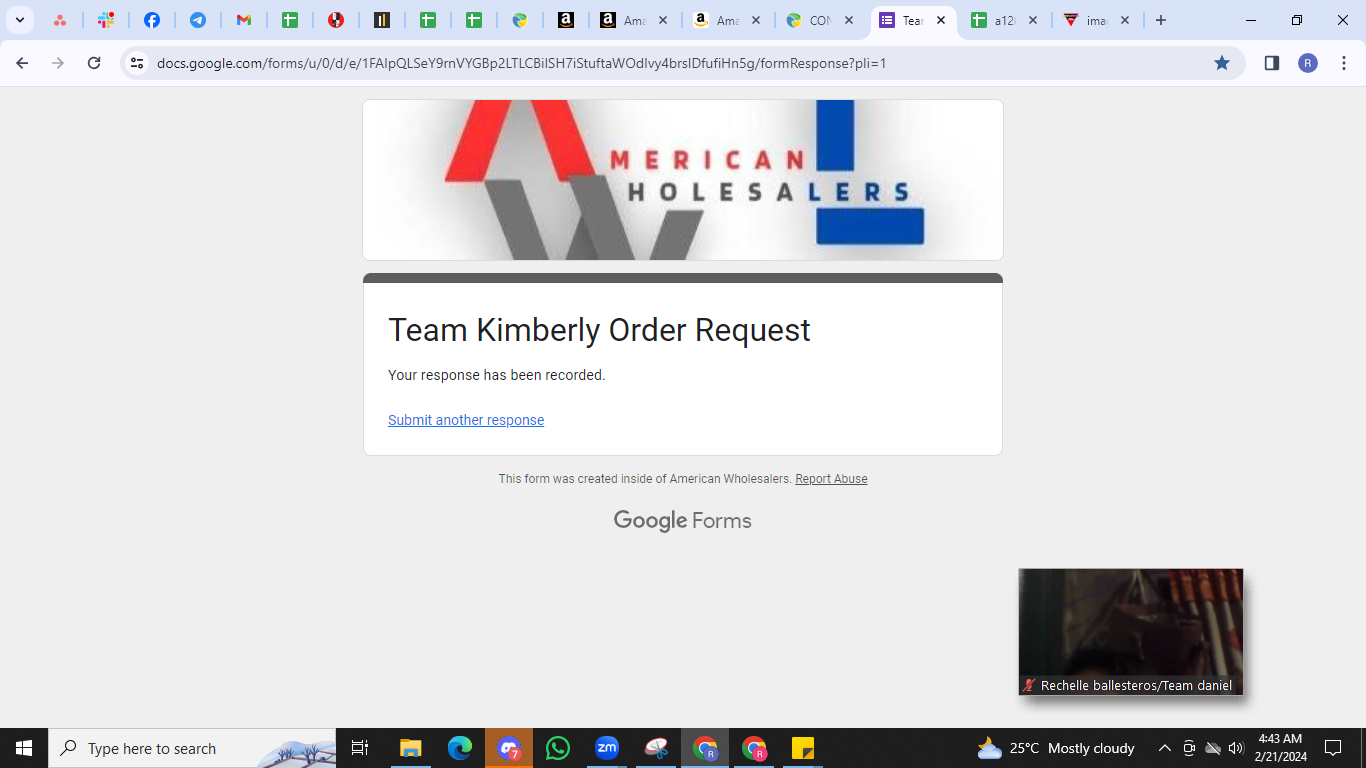Open WhatsApp from the taskbar
Image resolution: width=1366 pixels, height=768 pixels.
click(558, 748)
